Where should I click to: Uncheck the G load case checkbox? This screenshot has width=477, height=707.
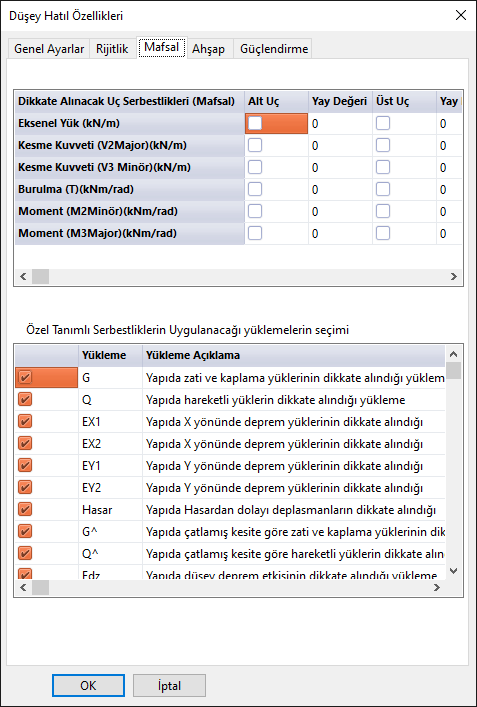click(25, 377)
